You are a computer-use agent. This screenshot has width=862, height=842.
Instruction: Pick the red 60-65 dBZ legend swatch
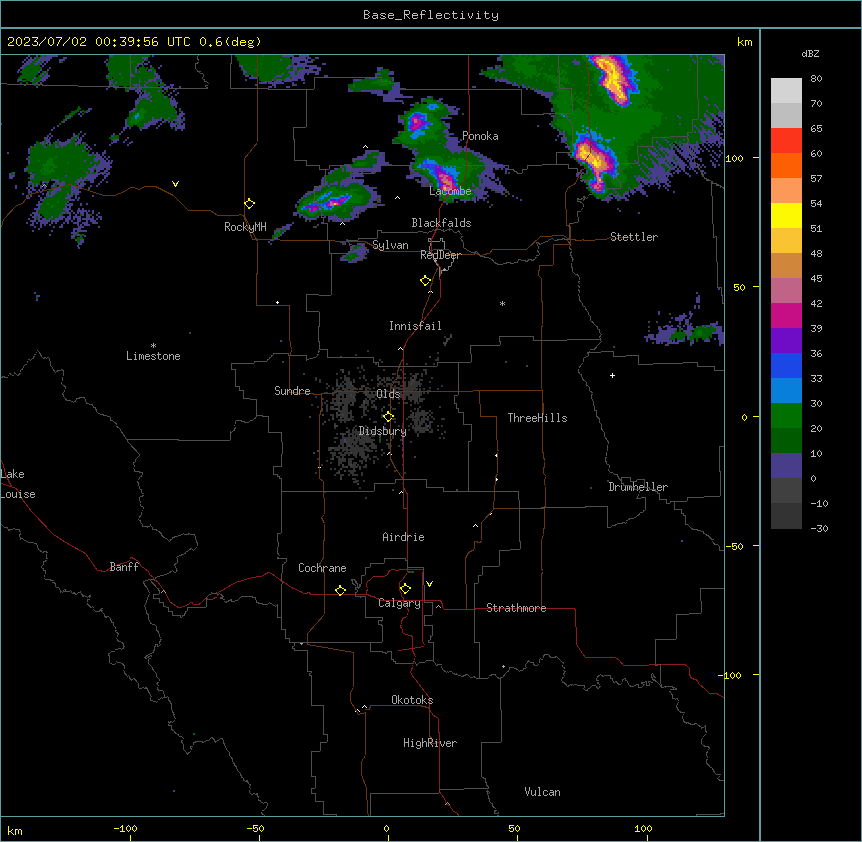coord(786,141)
